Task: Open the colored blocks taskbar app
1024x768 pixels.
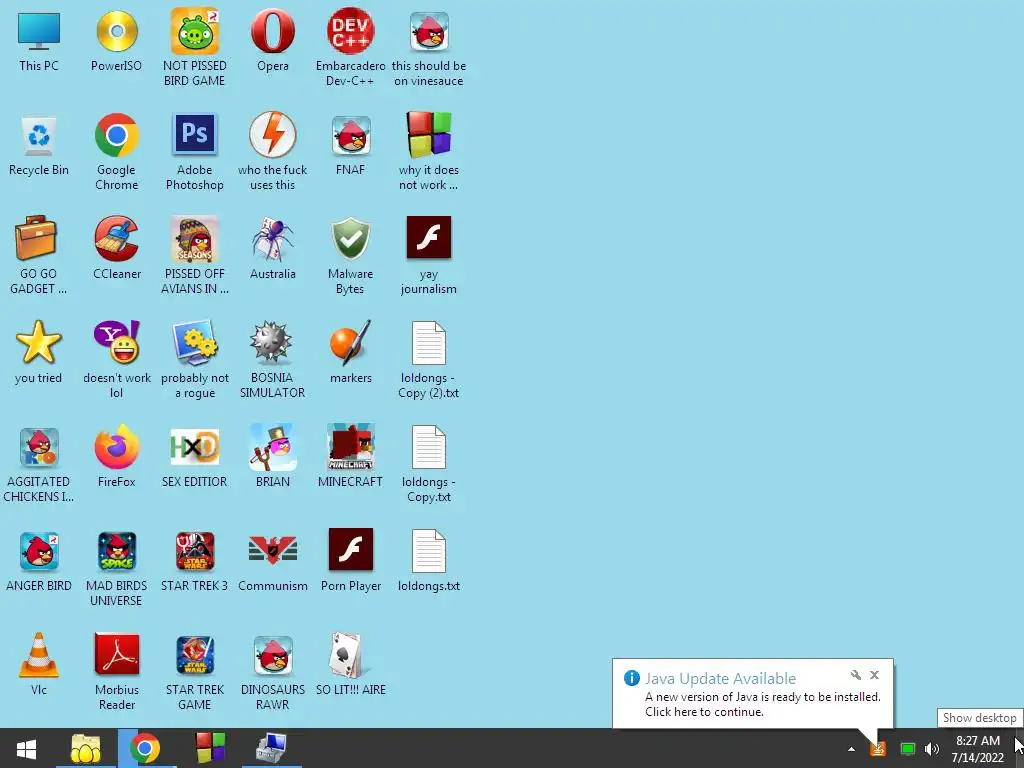Action: (x=210, y=748)
